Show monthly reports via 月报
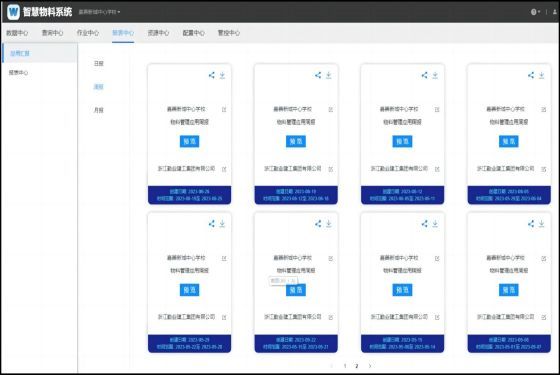This screenshot has width=560, height=375. (99, 110)
